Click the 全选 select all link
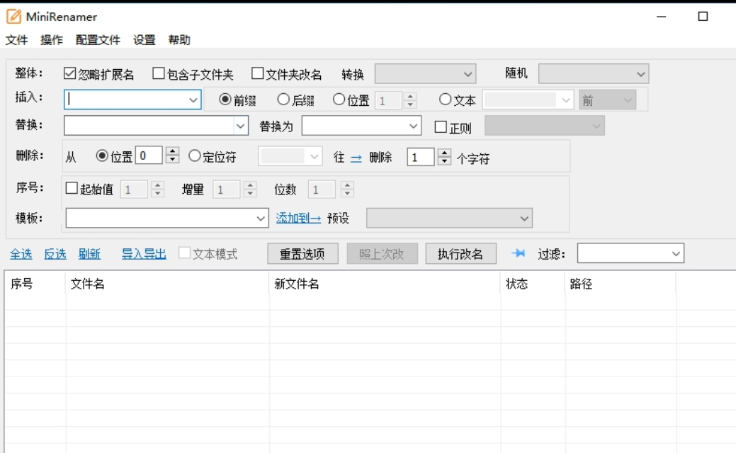Image resolution: width=736 pixels, height=453 pixels. [20, 254]
